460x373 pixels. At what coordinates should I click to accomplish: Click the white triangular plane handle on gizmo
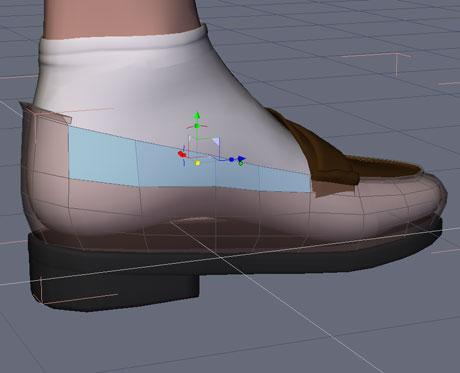pos(216,142)
